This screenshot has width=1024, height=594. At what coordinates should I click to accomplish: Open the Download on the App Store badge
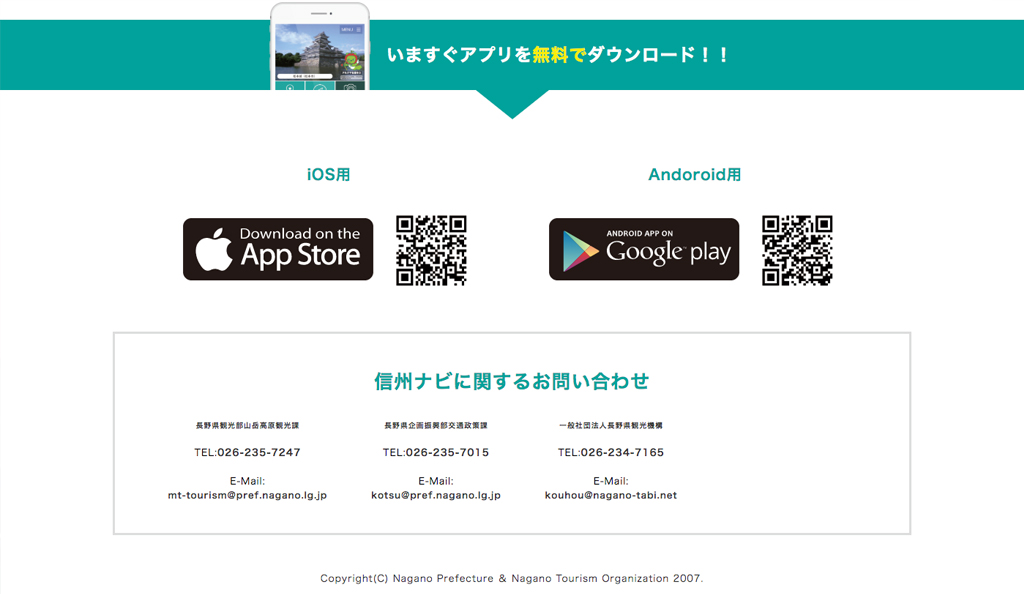point(278,249)
